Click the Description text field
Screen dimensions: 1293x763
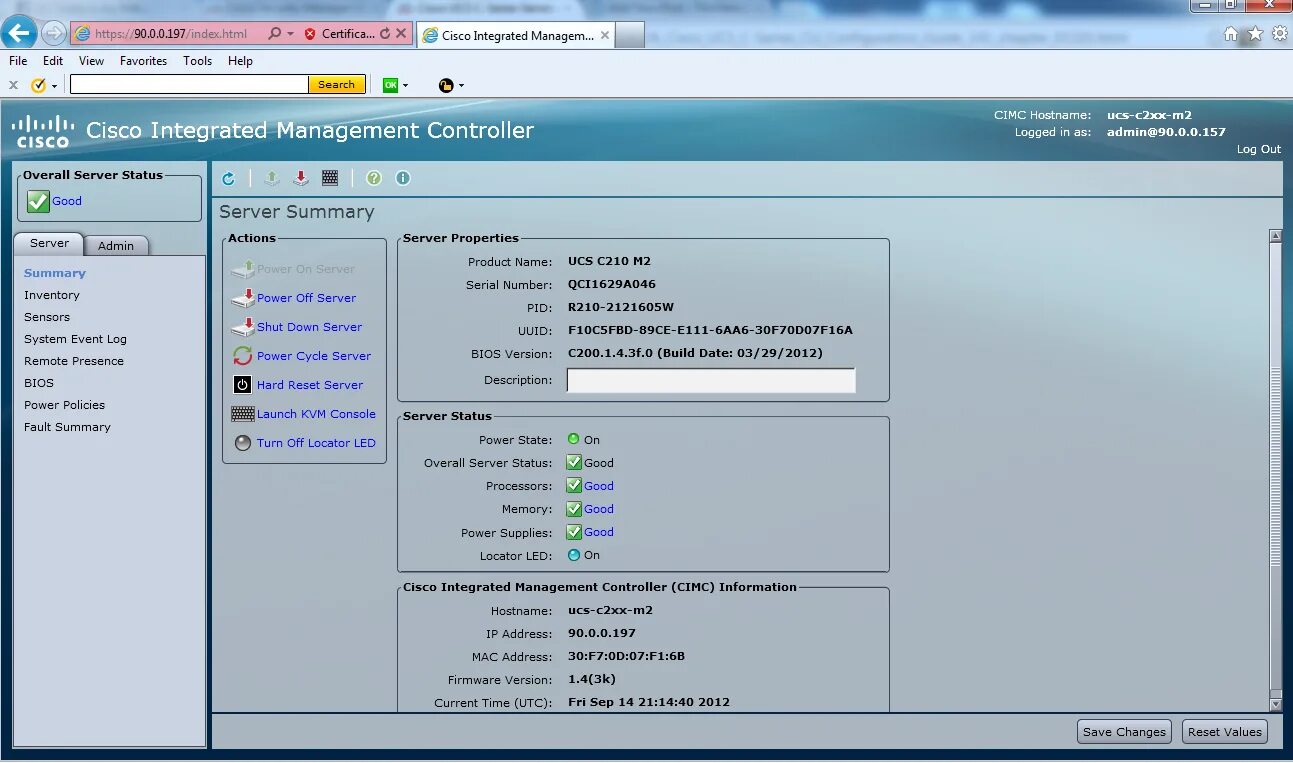click(711, 380)
